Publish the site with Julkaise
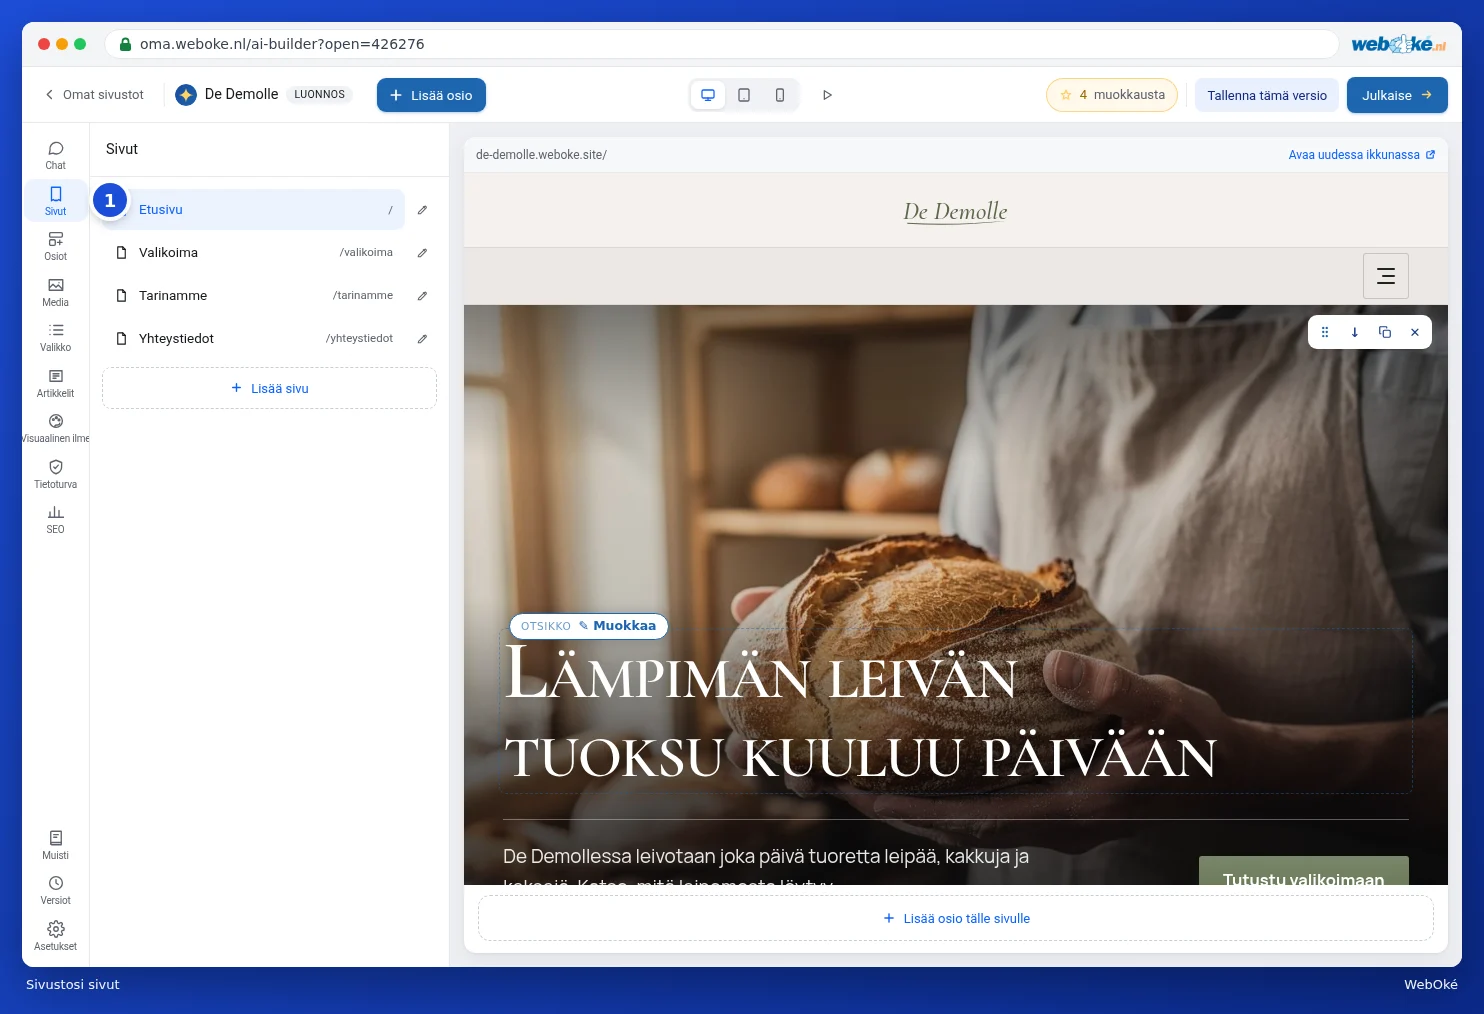Image resolution: width=1484 pixels, height=1014 pixels. click(1397, 95)
